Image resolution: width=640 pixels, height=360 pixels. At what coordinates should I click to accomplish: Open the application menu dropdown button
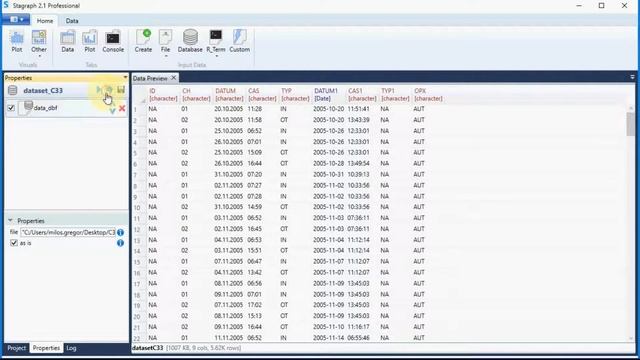[16, 19]
